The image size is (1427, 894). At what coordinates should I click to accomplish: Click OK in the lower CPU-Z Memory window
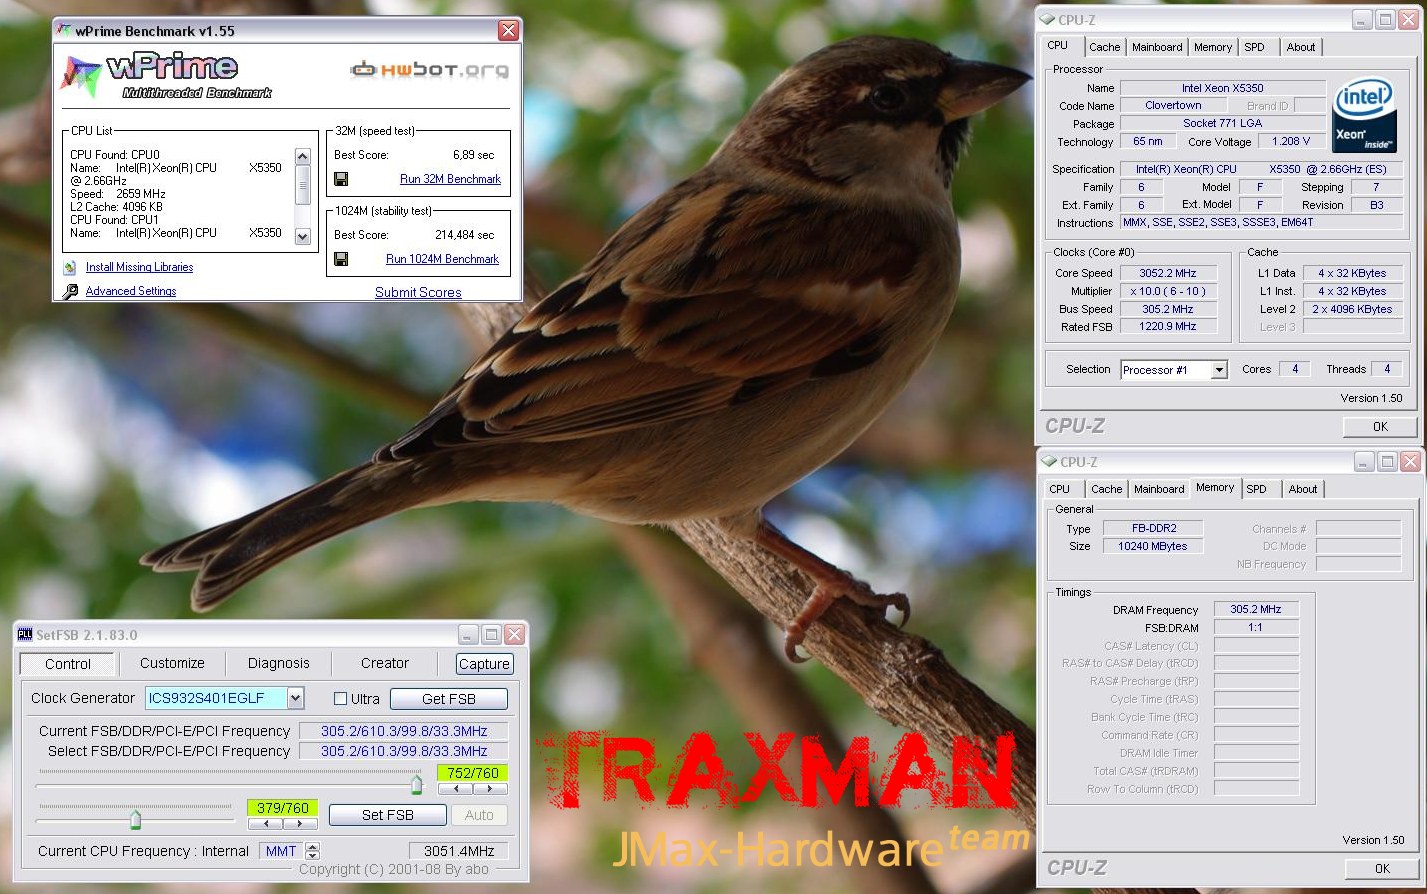point(1382,868)
